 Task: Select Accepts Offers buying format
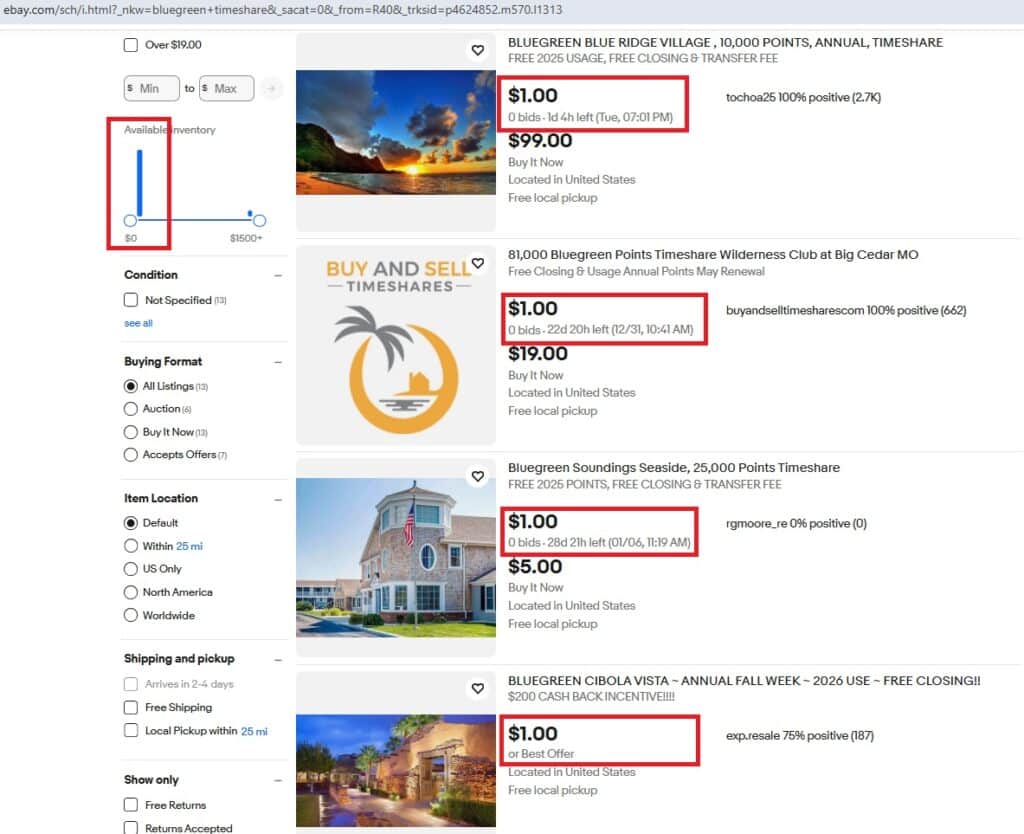(x=133, y=454)
